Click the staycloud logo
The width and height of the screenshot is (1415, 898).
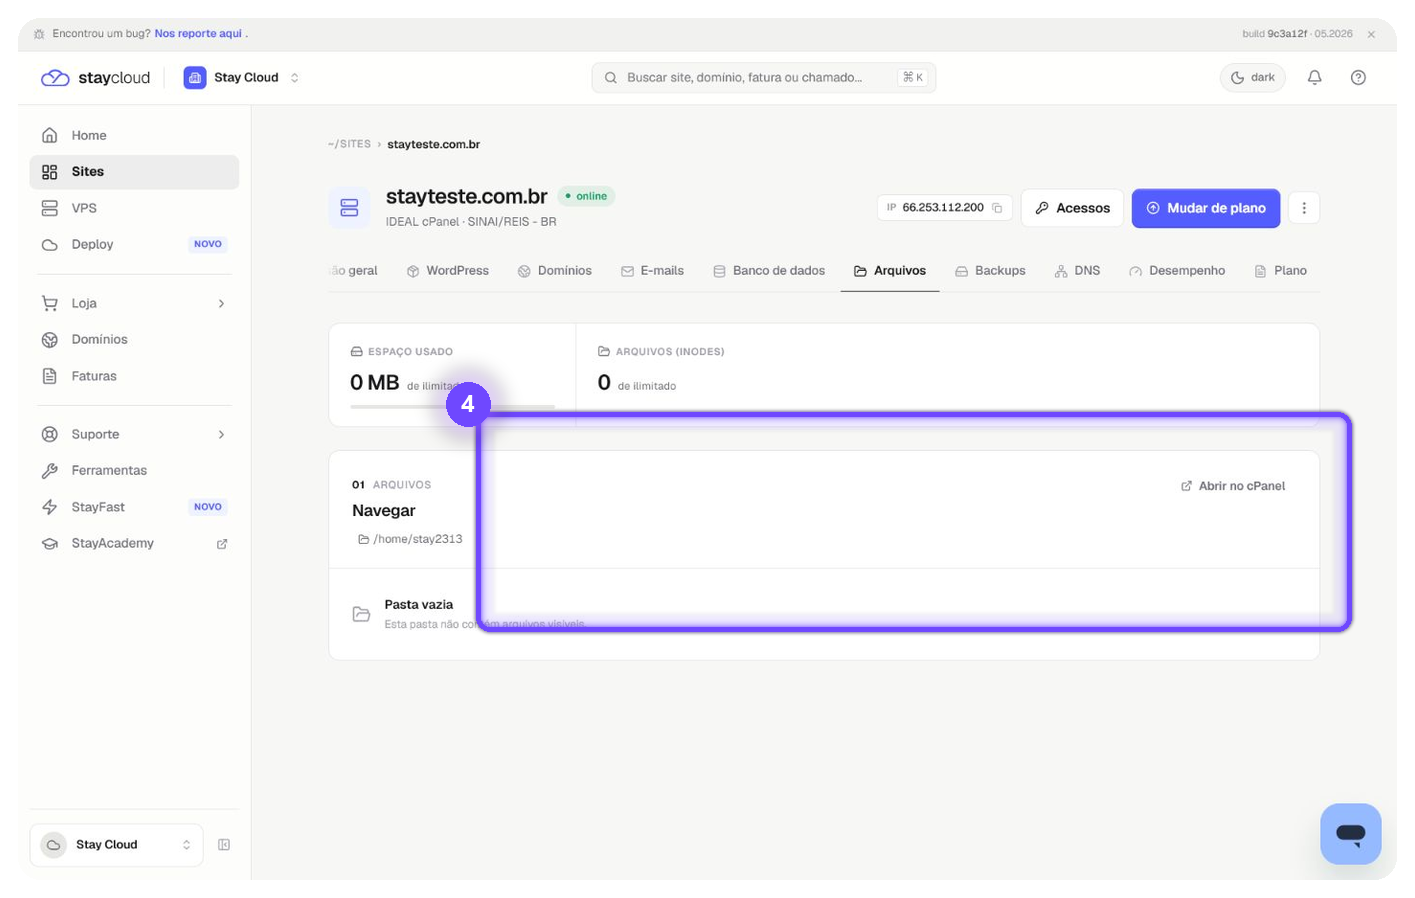coord(95,78)
